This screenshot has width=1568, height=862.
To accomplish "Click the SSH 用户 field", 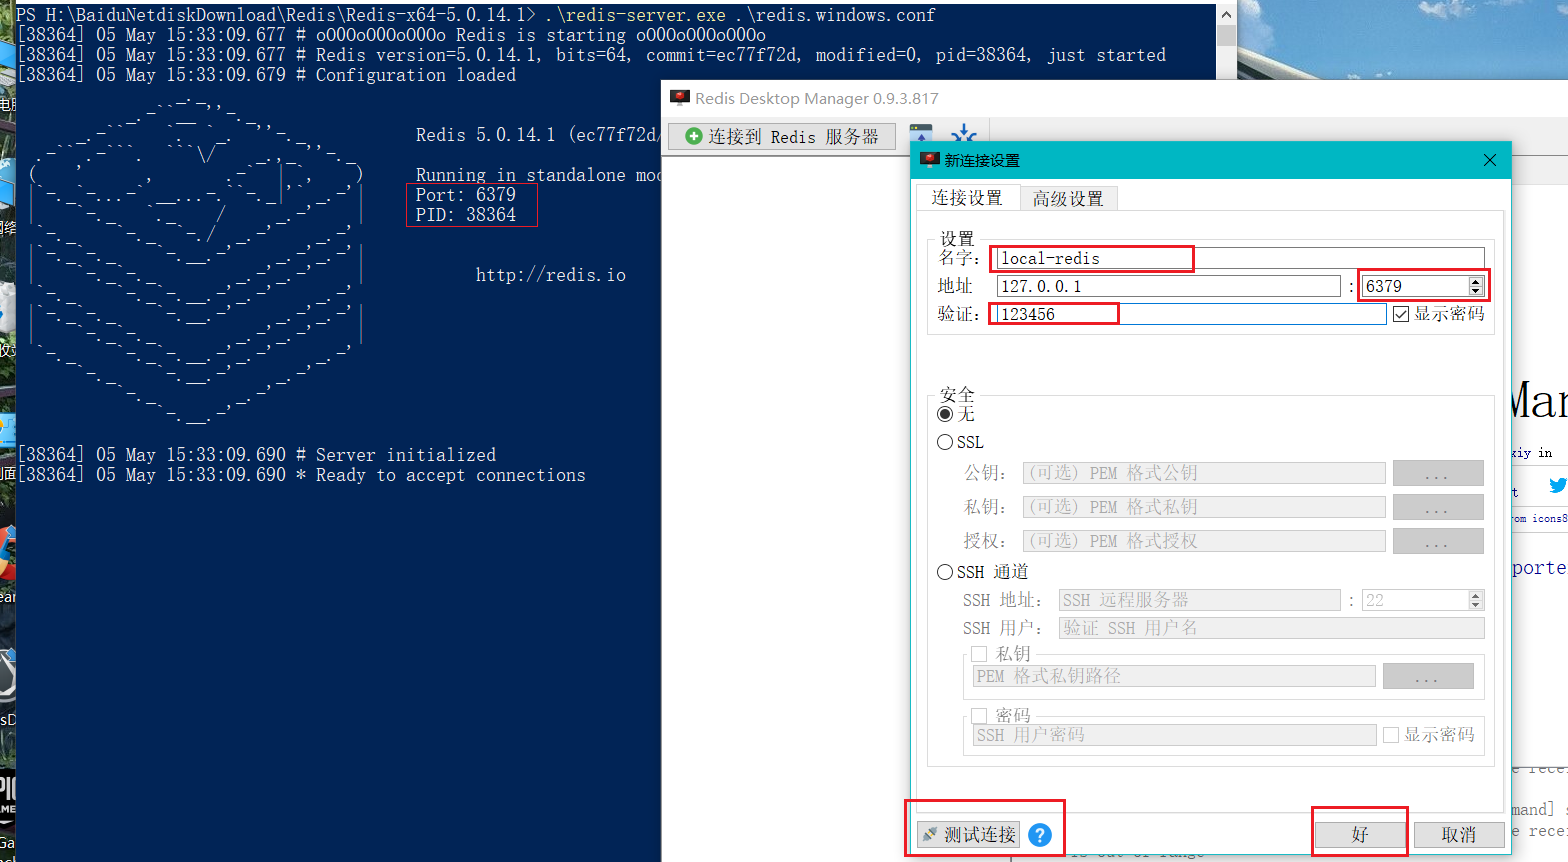I will (1272, 628).
